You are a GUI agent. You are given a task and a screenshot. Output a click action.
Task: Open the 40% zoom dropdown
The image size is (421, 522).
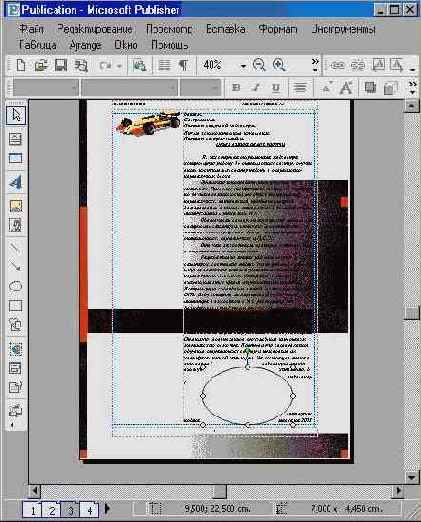[x=244, y=66]
